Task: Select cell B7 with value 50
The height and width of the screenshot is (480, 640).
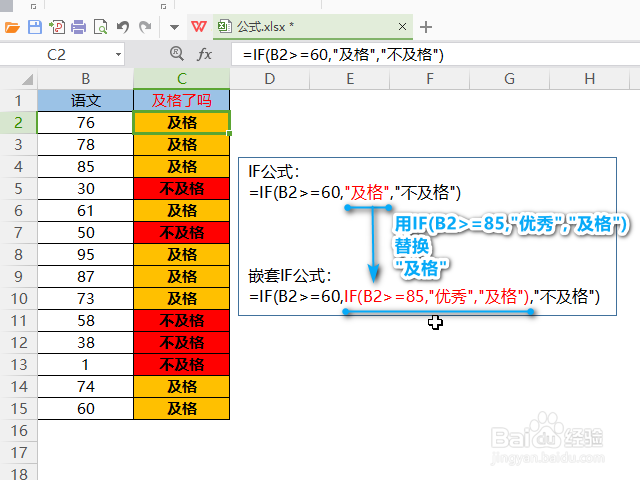Action: pyautogui.click(x=85, y=233)
